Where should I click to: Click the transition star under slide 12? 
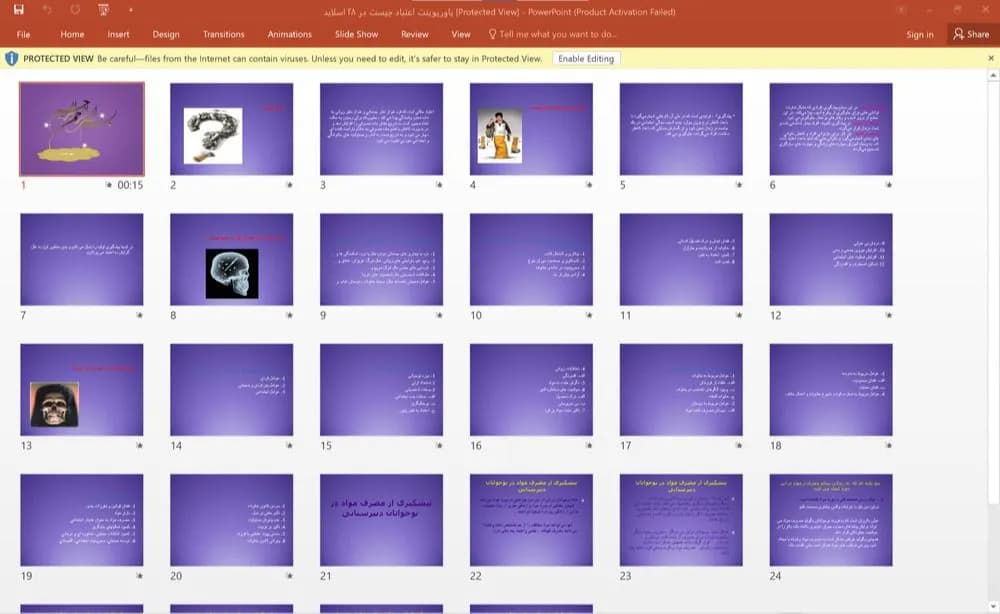click(x=889, y=315)
